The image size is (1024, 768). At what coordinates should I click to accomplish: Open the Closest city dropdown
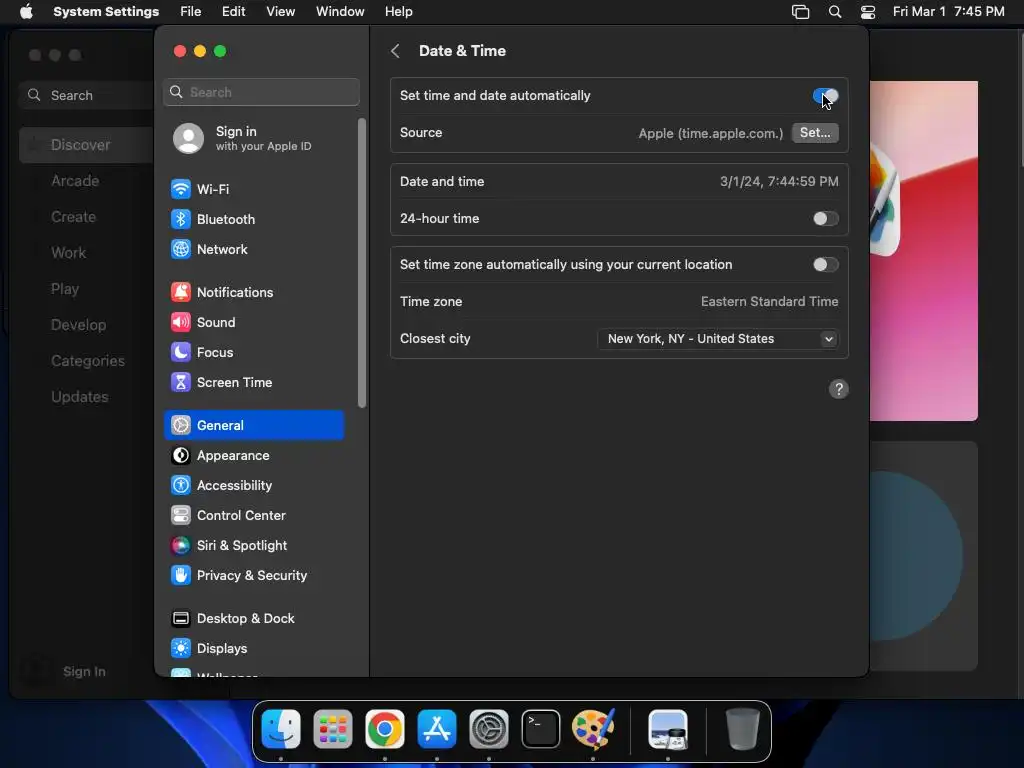[718, 339]
